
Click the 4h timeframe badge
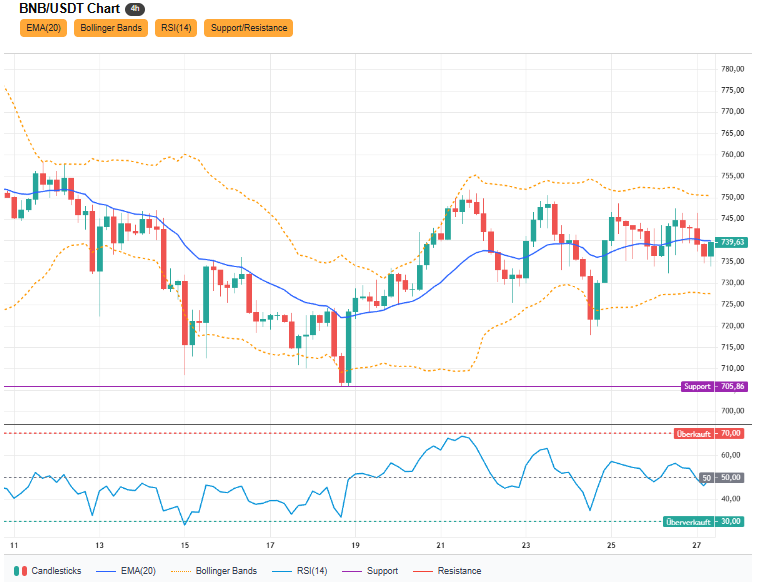135,9
